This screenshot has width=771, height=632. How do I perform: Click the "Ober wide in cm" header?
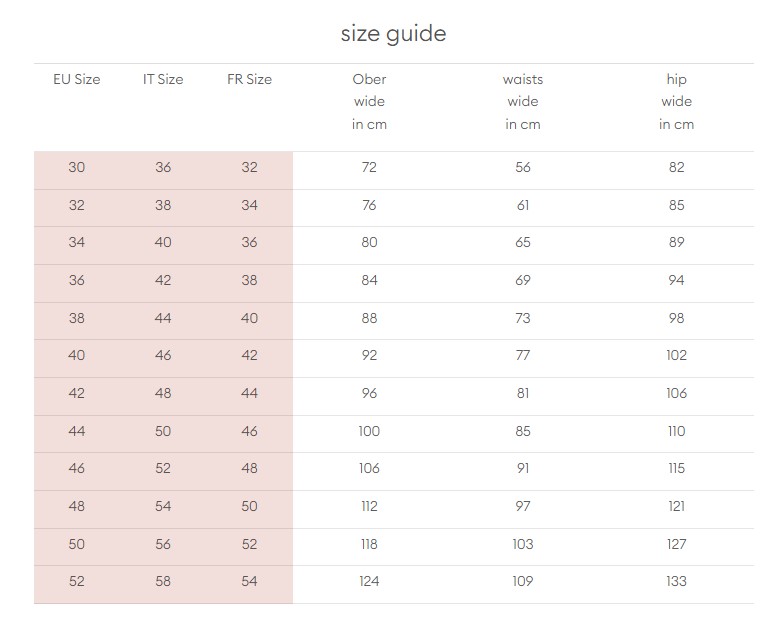click(x=369, y=101)
